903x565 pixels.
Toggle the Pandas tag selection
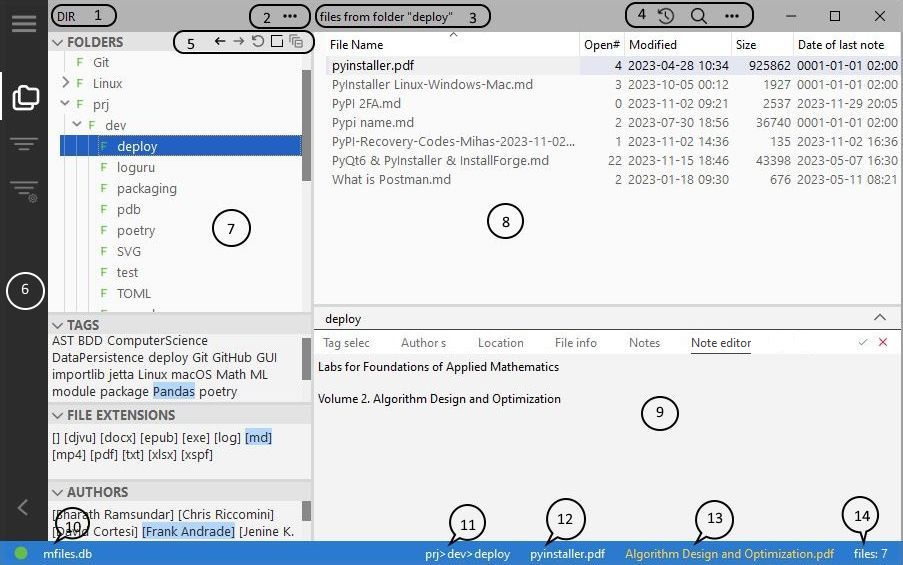[x=174, y=392]
